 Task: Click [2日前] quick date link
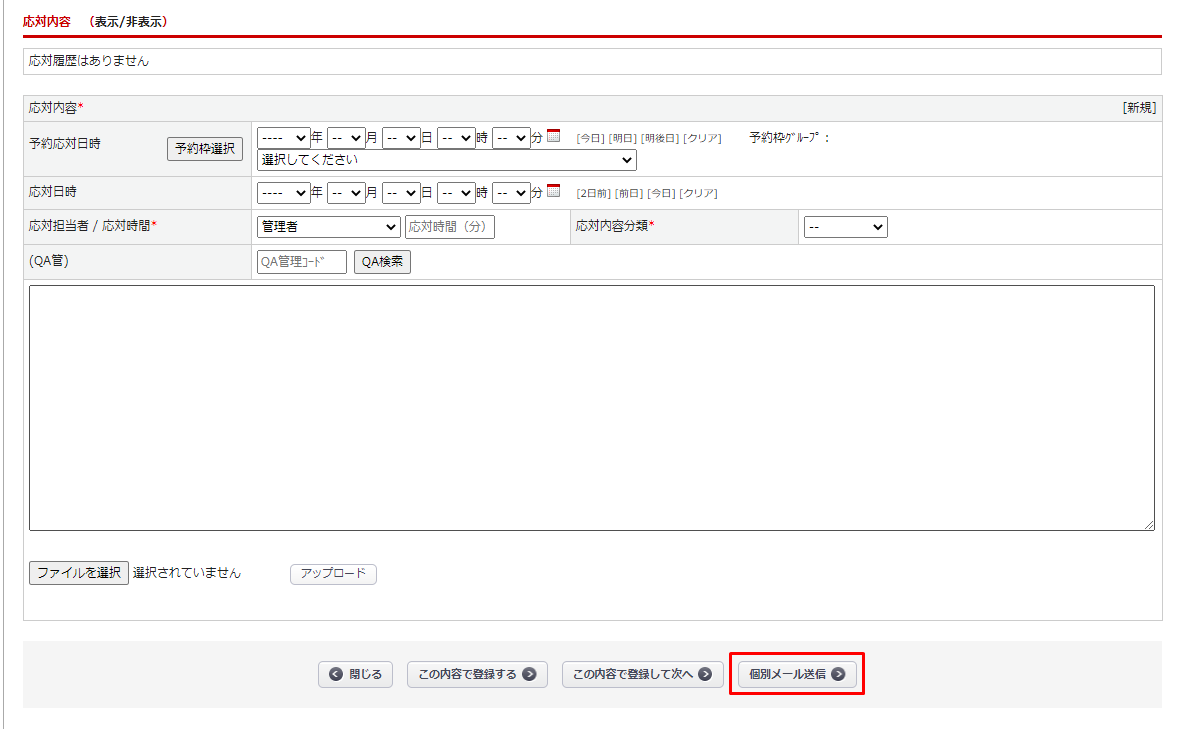pyautogui.click(x=594, y=193)
